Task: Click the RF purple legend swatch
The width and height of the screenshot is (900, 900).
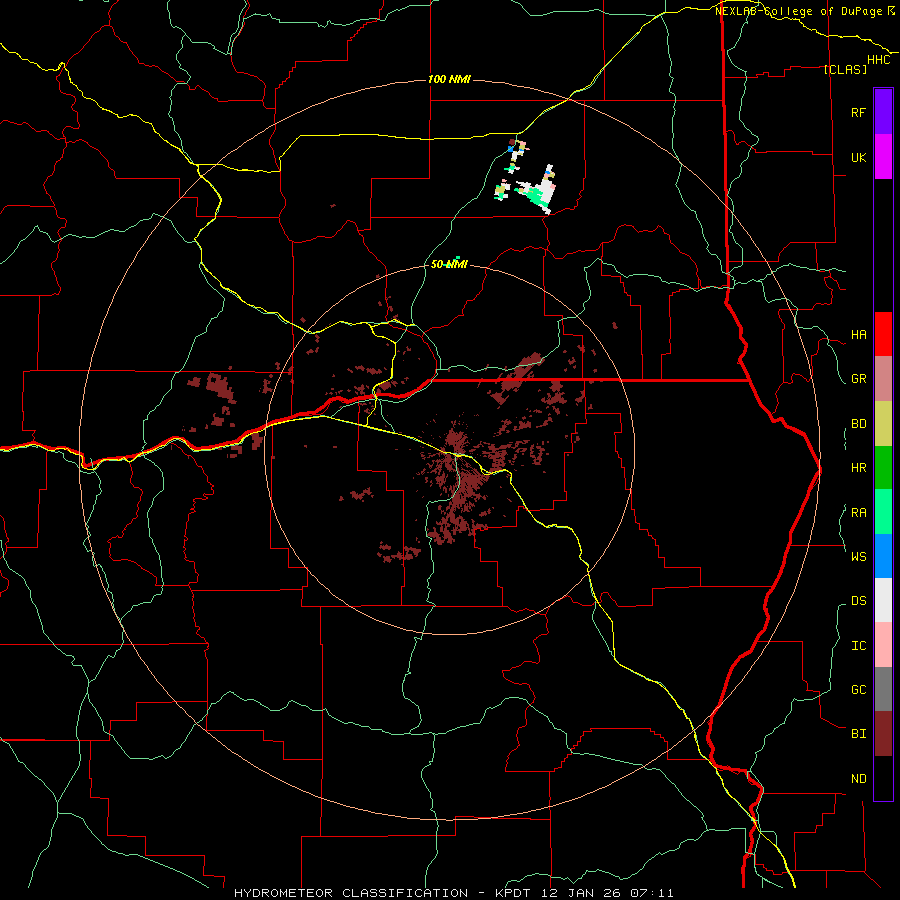Action: point(883,112)
